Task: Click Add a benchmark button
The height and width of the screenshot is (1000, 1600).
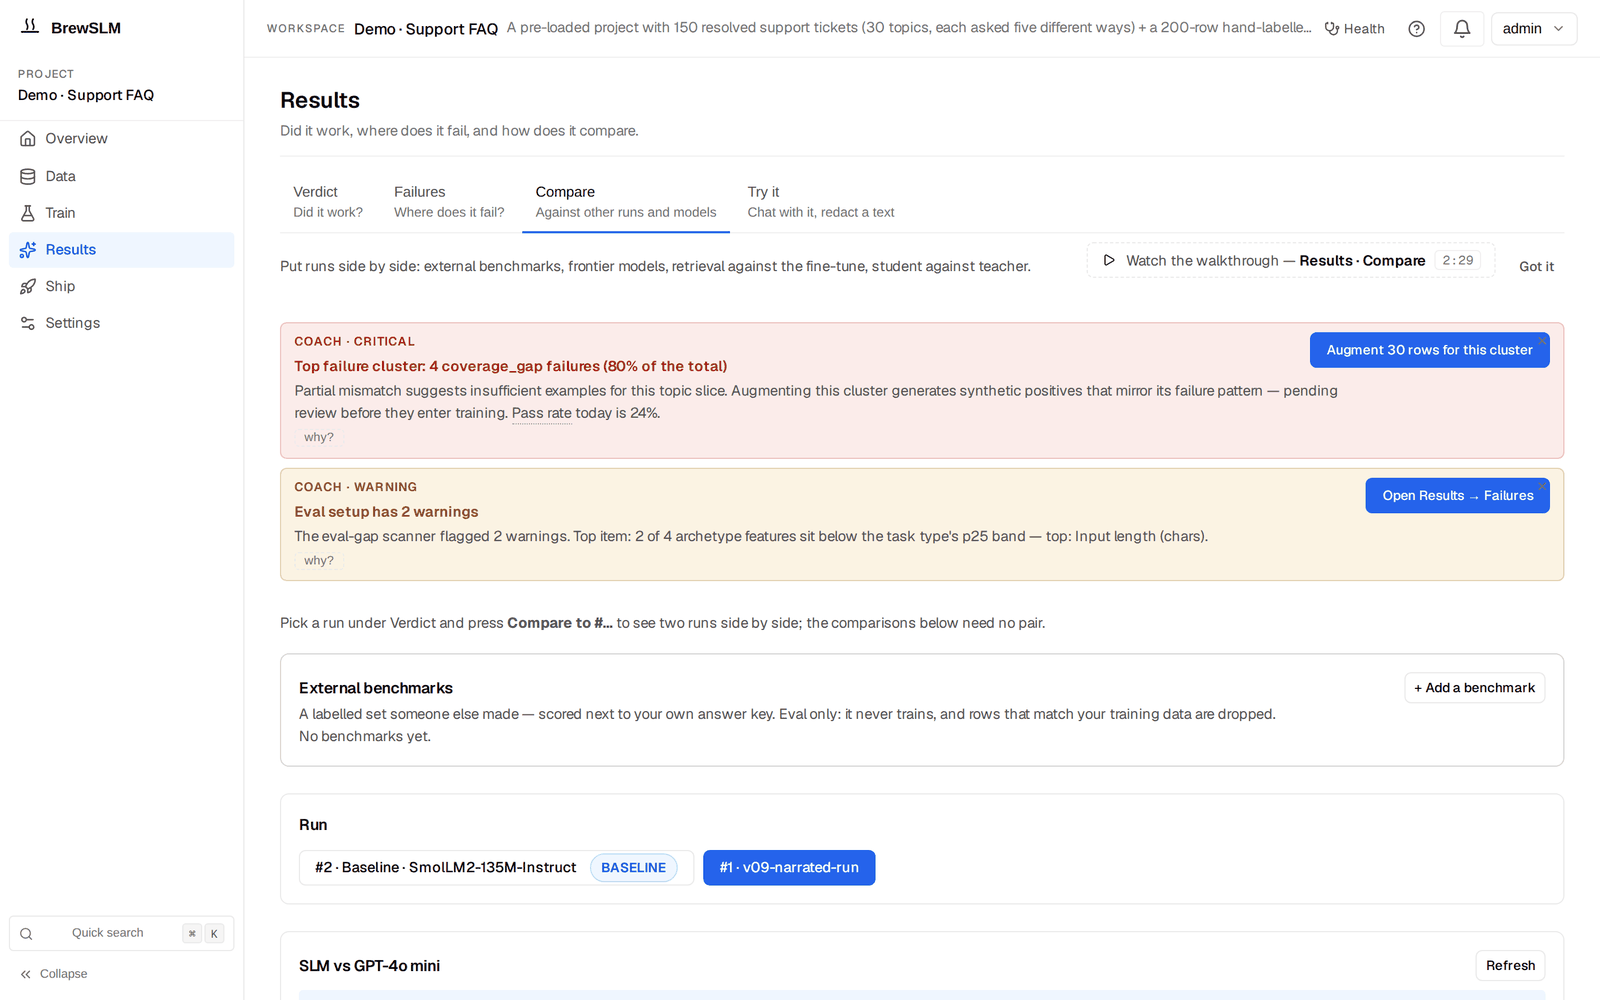Action: tap(1474, 688)
